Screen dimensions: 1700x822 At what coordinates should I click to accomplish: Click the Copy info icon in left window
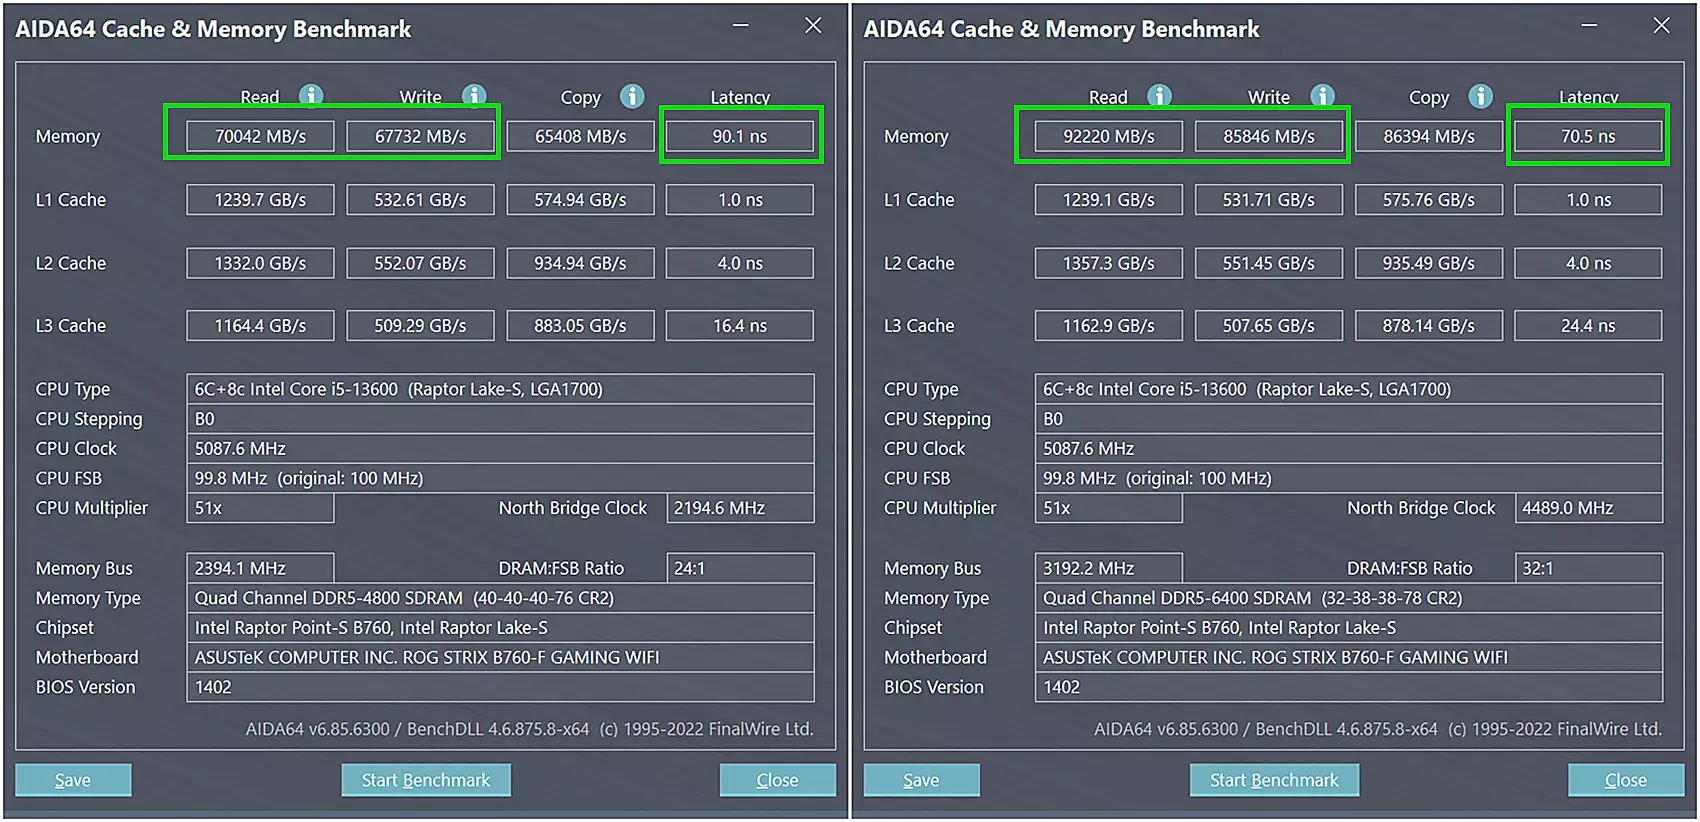pos(632,95)
